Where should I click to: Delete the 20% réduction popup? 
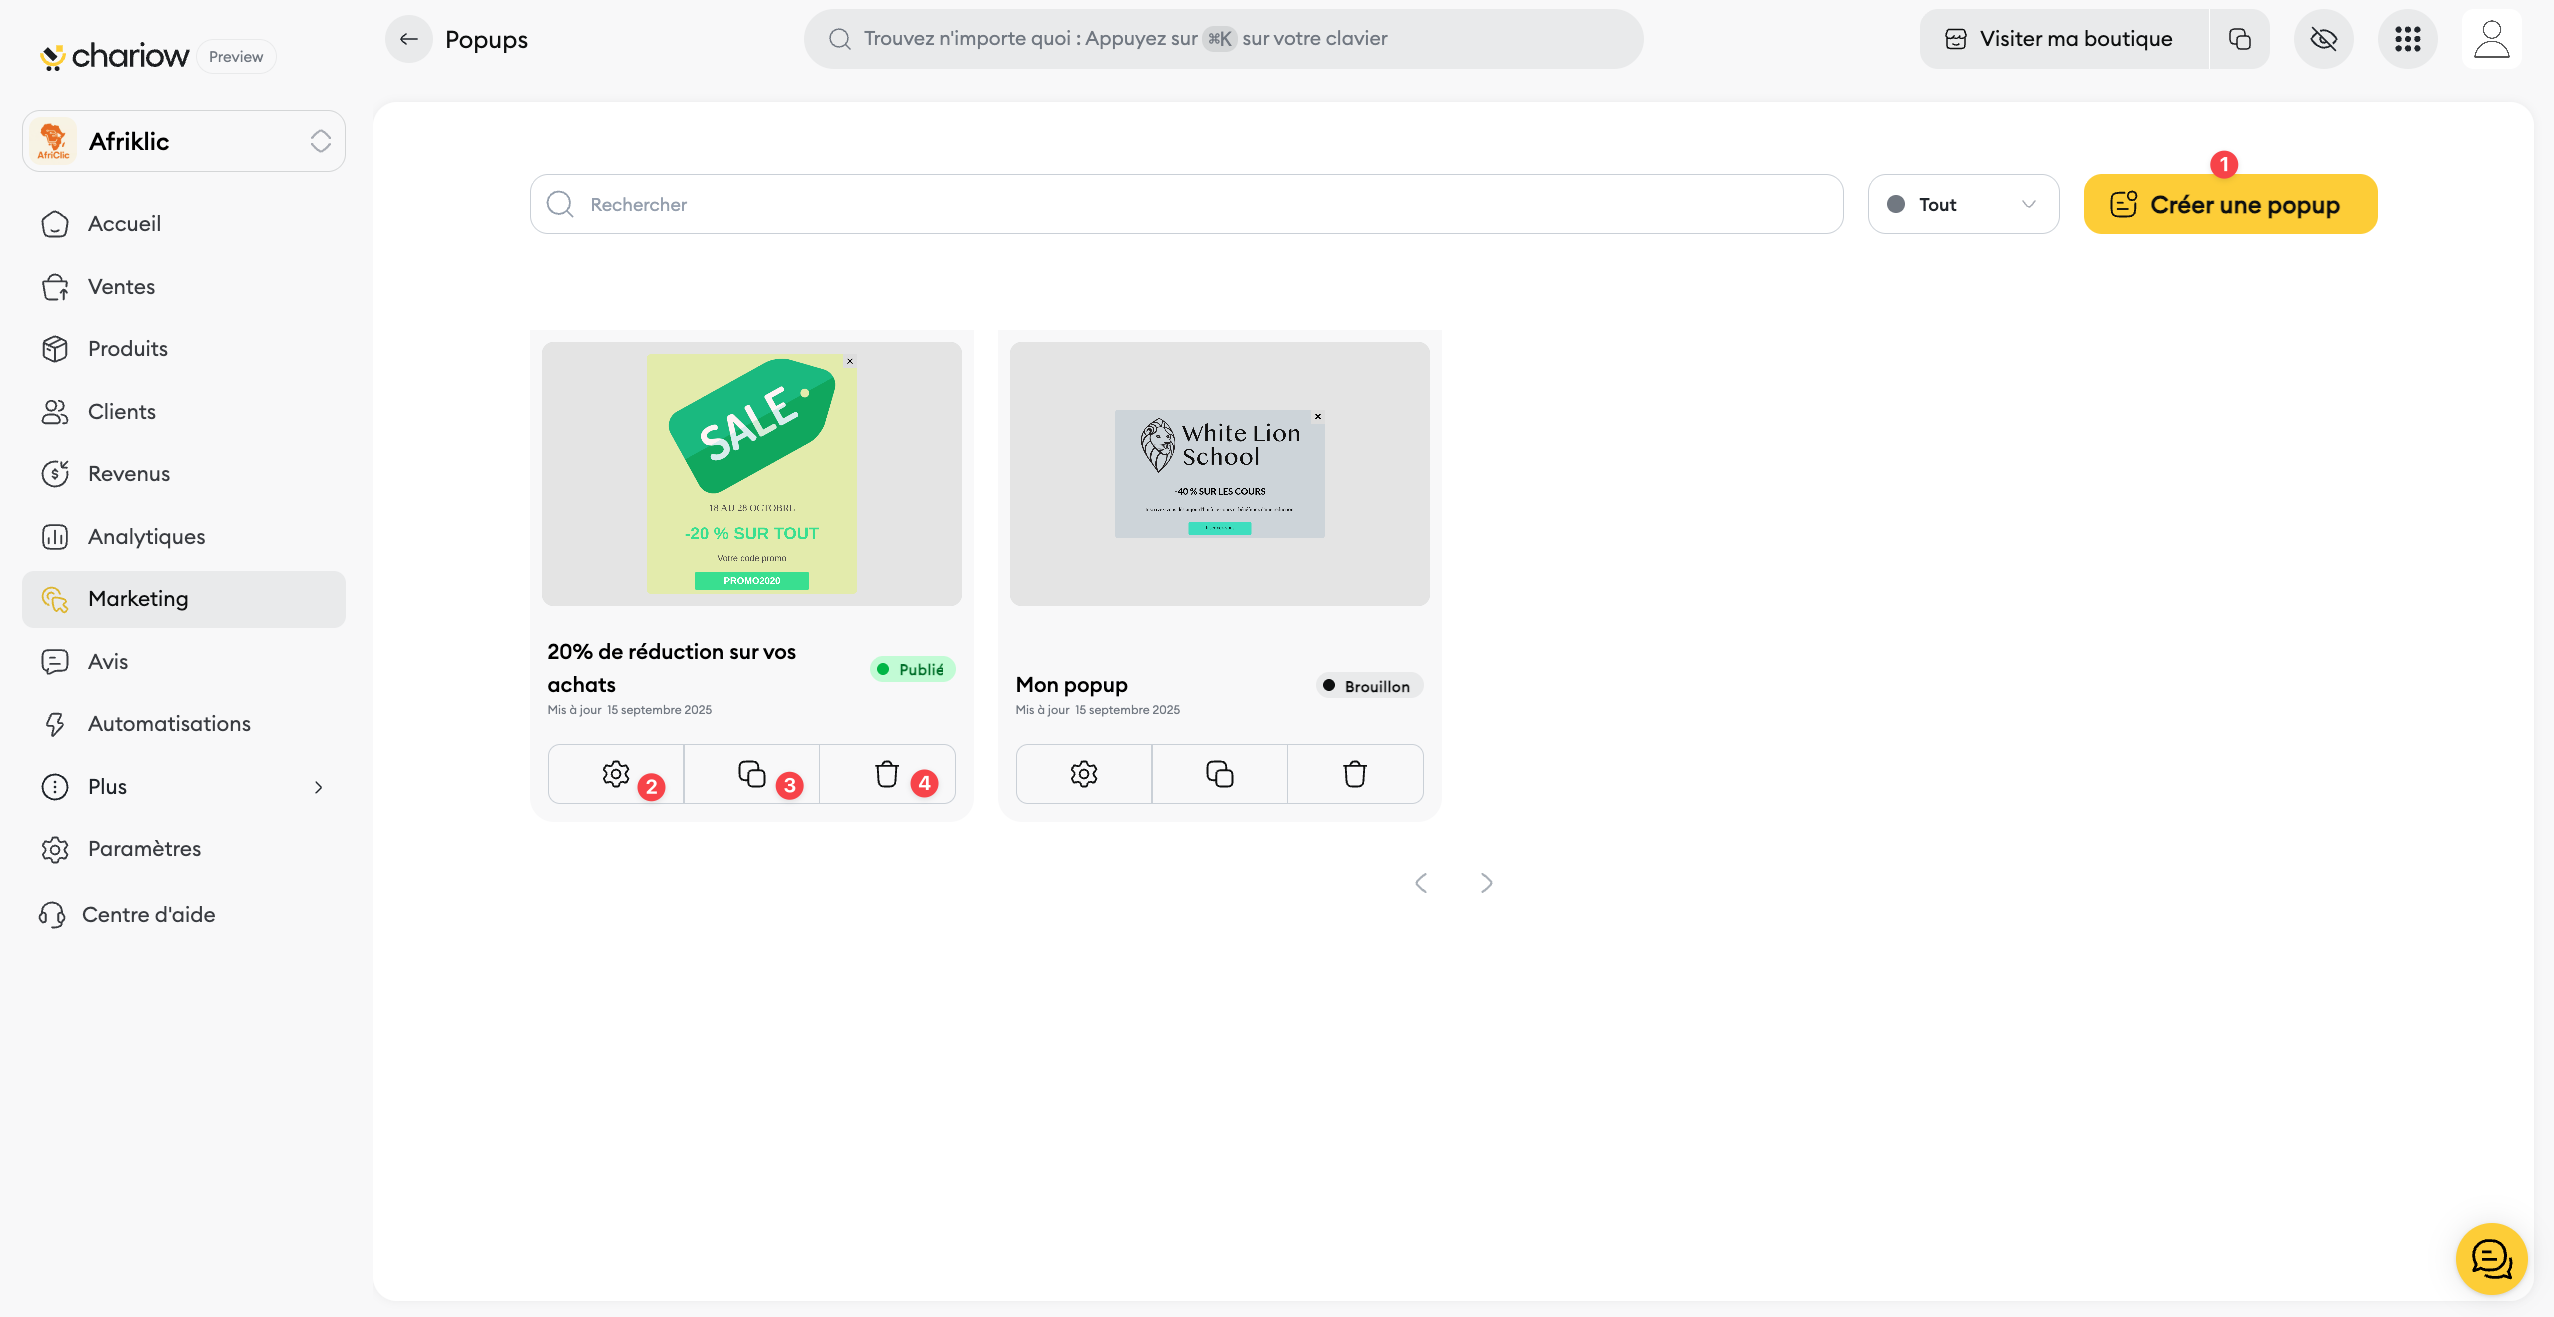pyautogui.click(x=886, y=774)
